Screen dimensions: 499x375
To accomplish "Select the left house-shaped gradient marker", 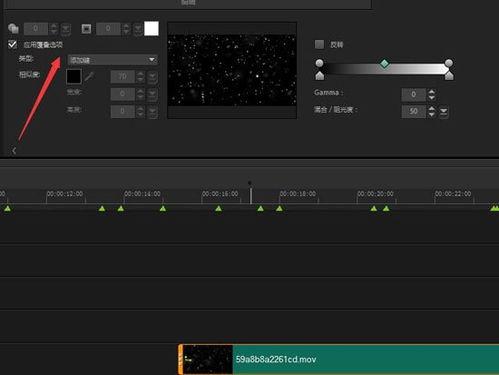I will [320, 76].
